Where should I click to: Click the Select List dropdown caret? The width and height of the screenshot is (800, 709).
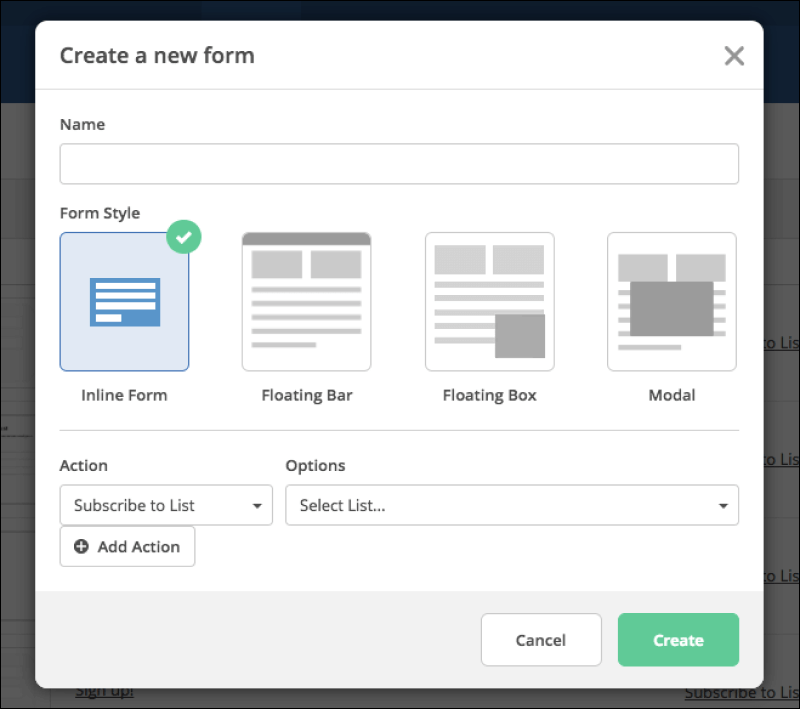[x=723, y=505]
